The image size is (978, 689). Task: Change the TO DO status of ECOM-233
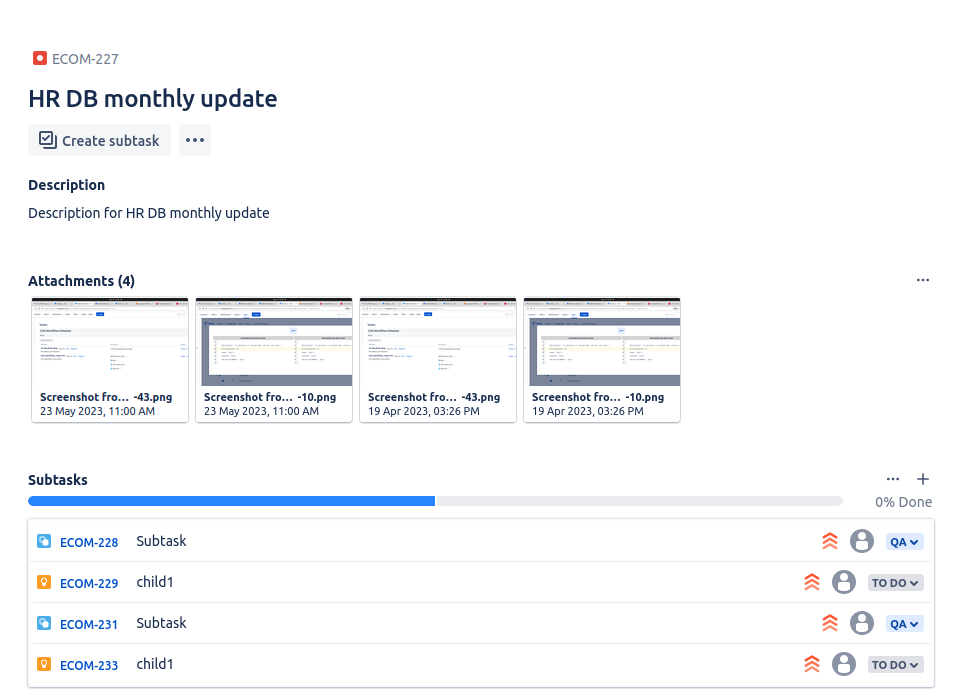click(895, 665)
